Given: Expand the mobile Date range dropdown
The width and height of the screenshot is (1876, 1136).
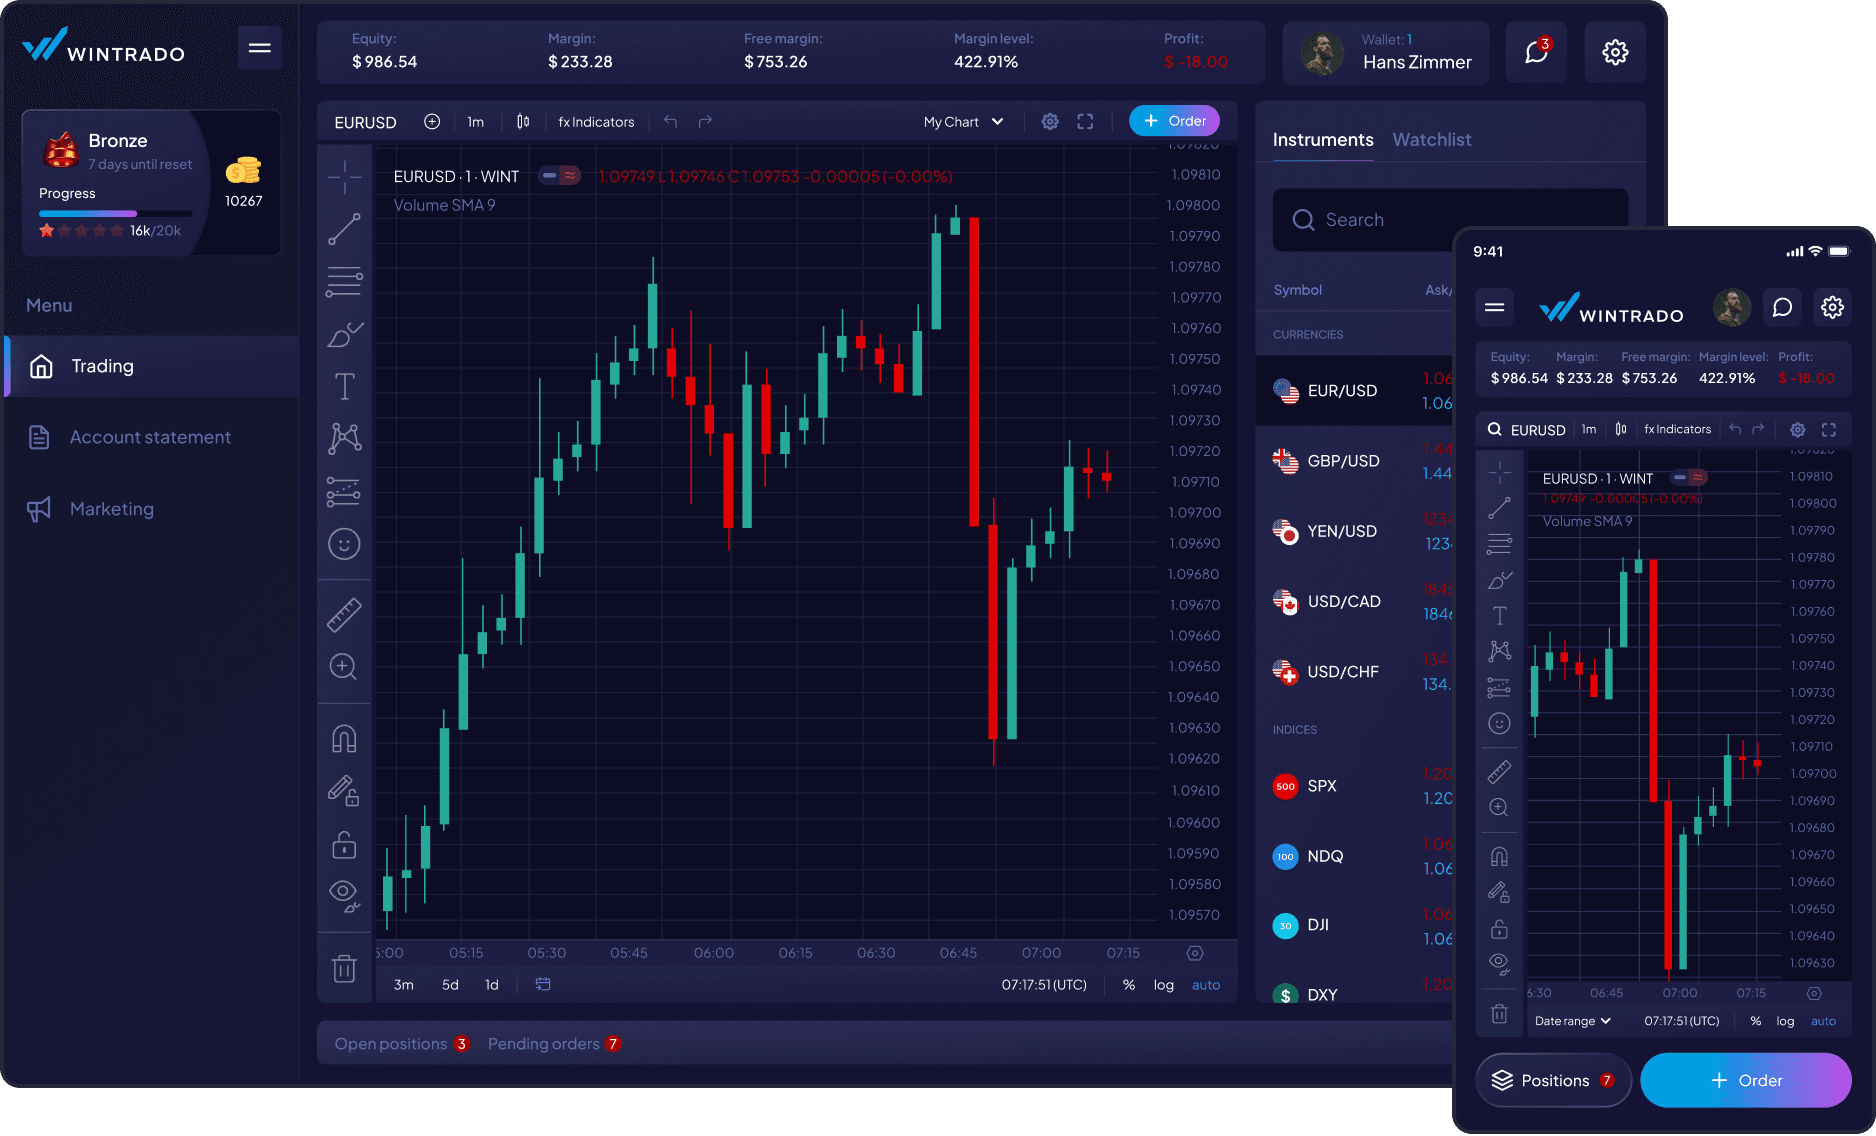Looking at the screenshot, I should (1573, 1021).
